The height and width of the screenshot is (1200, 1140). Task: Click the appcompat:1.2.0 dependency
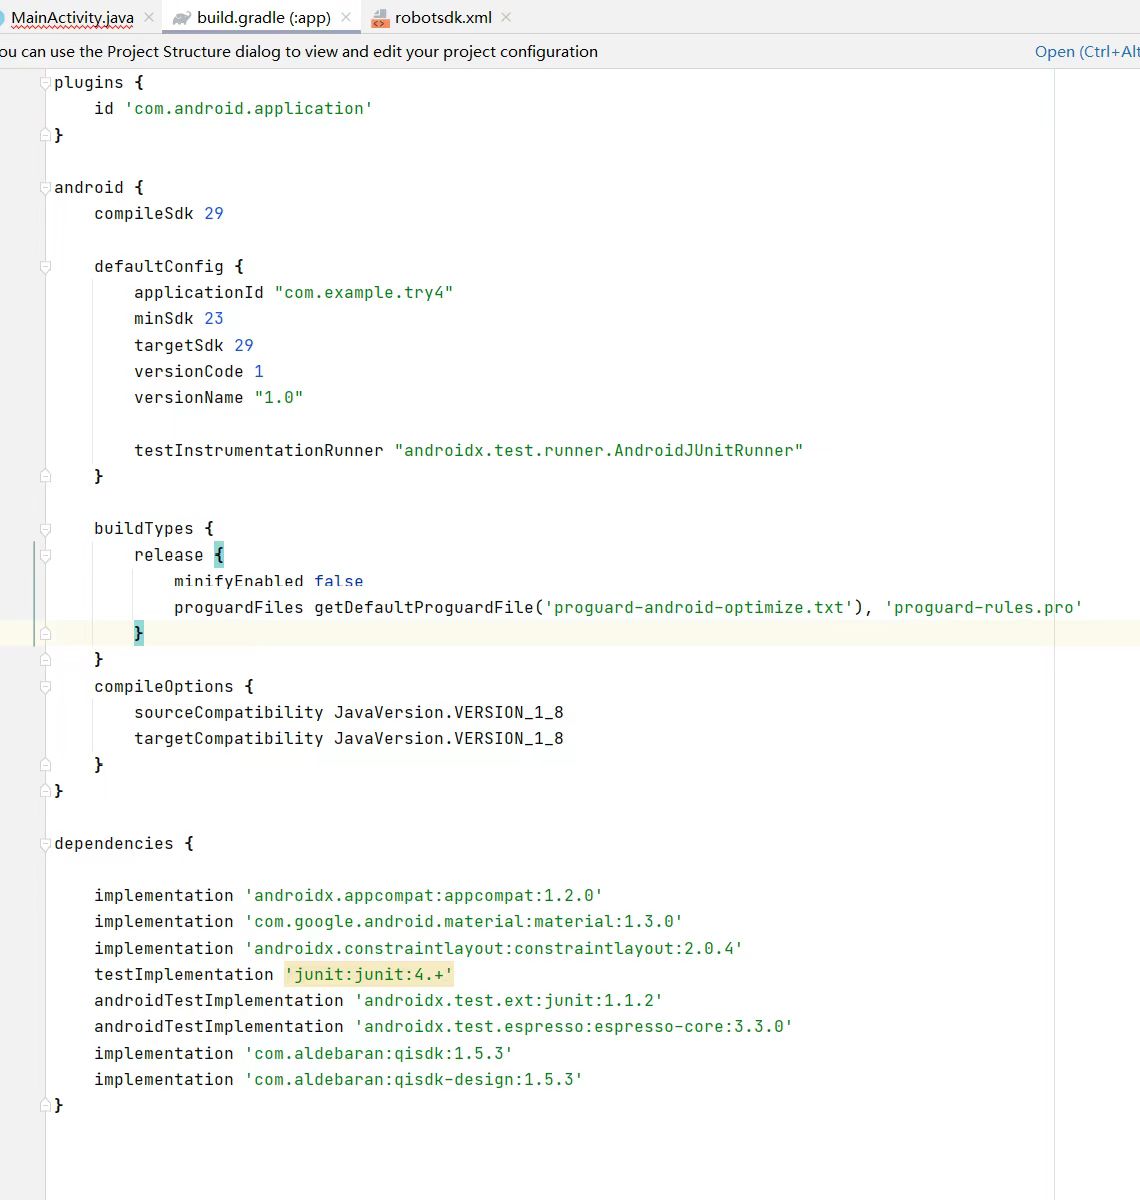point(424,896)
